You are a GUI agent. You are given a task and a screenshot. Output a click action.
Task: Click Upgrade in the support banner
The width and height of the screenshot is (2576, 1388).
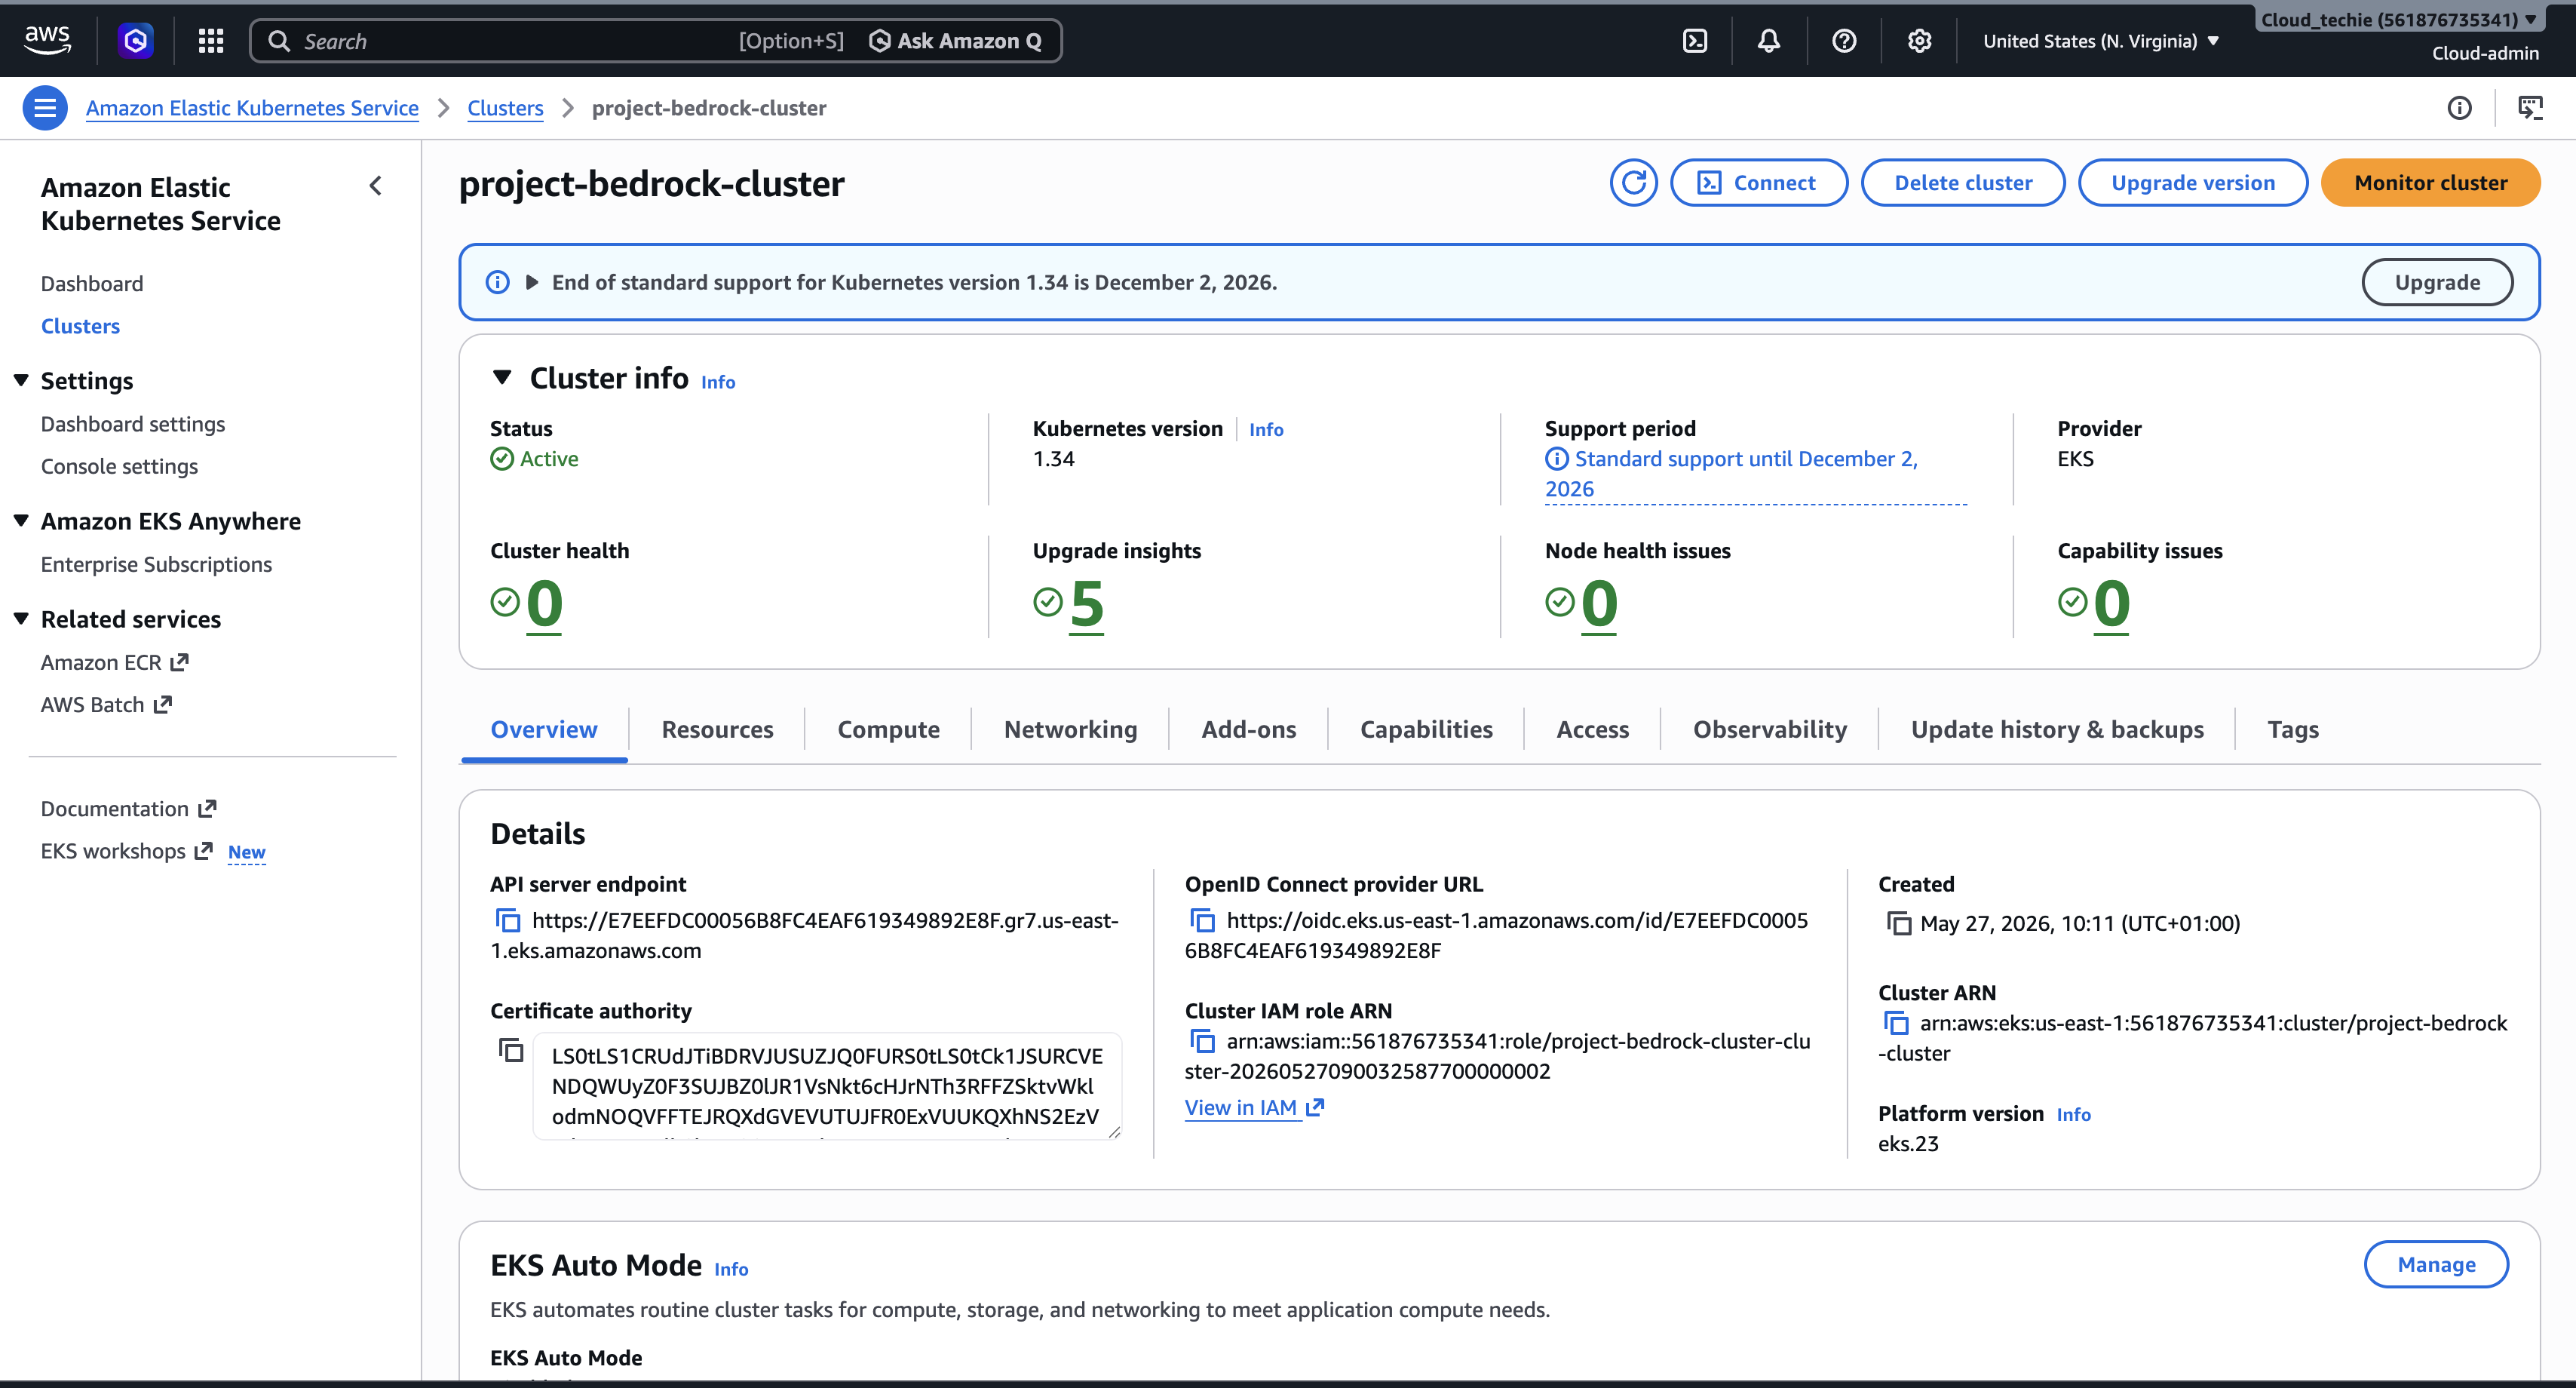coord(2437,283)
